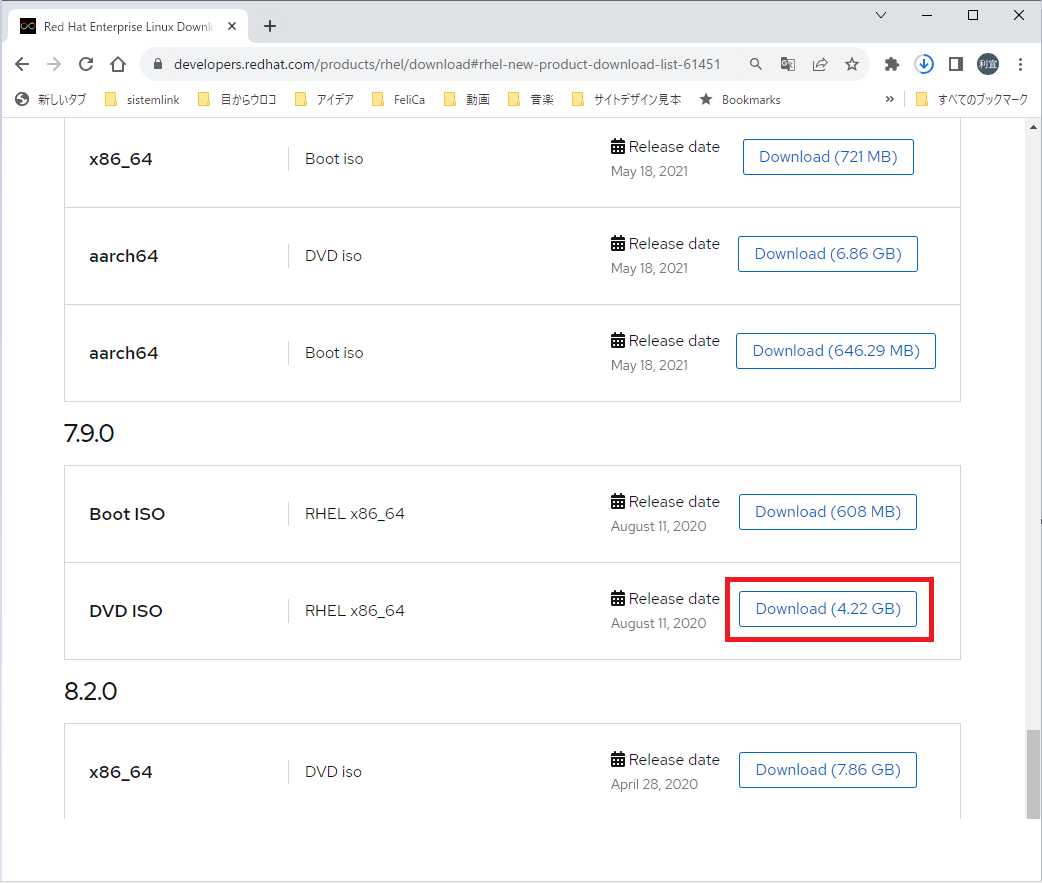This screenshot has height=883, width=1042.
Task: Click the padlock icon in the address bar
Action: 159,63
